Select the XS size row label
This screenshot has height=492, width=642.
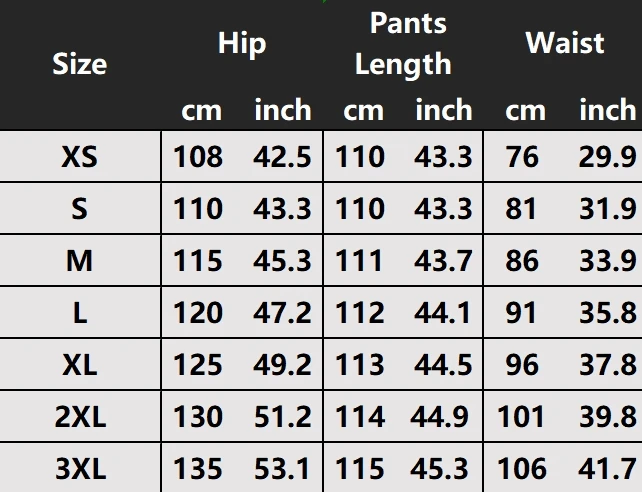tap(79, 157)
